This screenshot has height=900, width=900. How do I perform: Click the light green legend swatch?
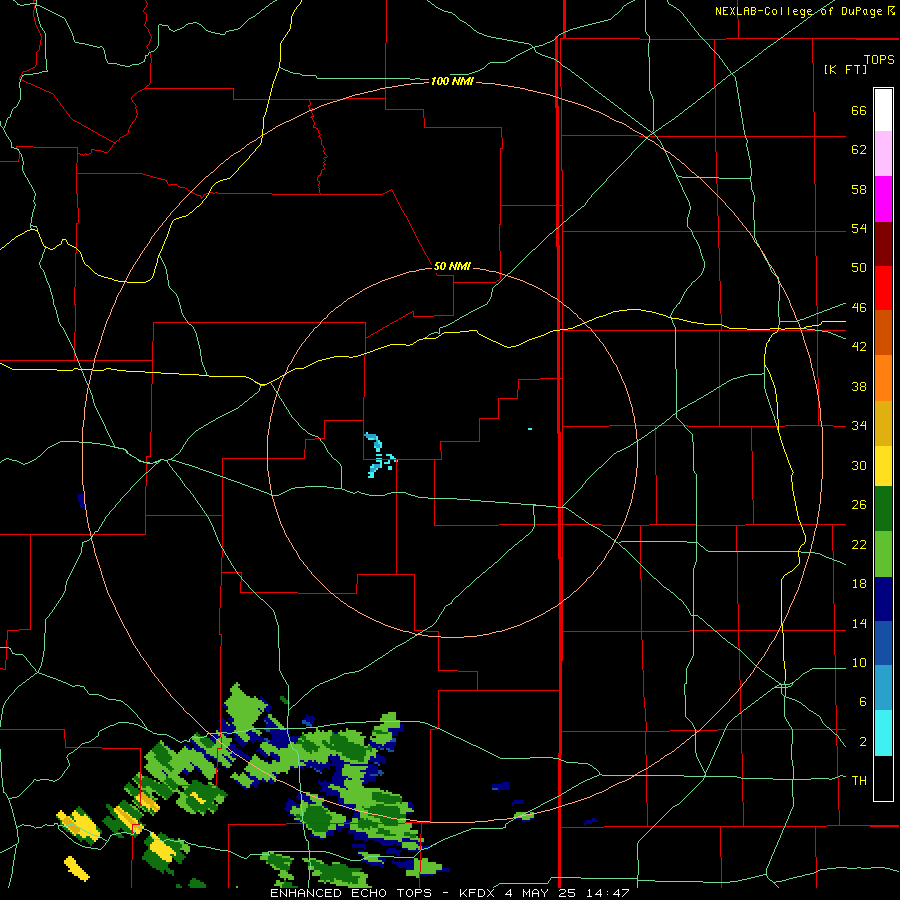point(883,554)
